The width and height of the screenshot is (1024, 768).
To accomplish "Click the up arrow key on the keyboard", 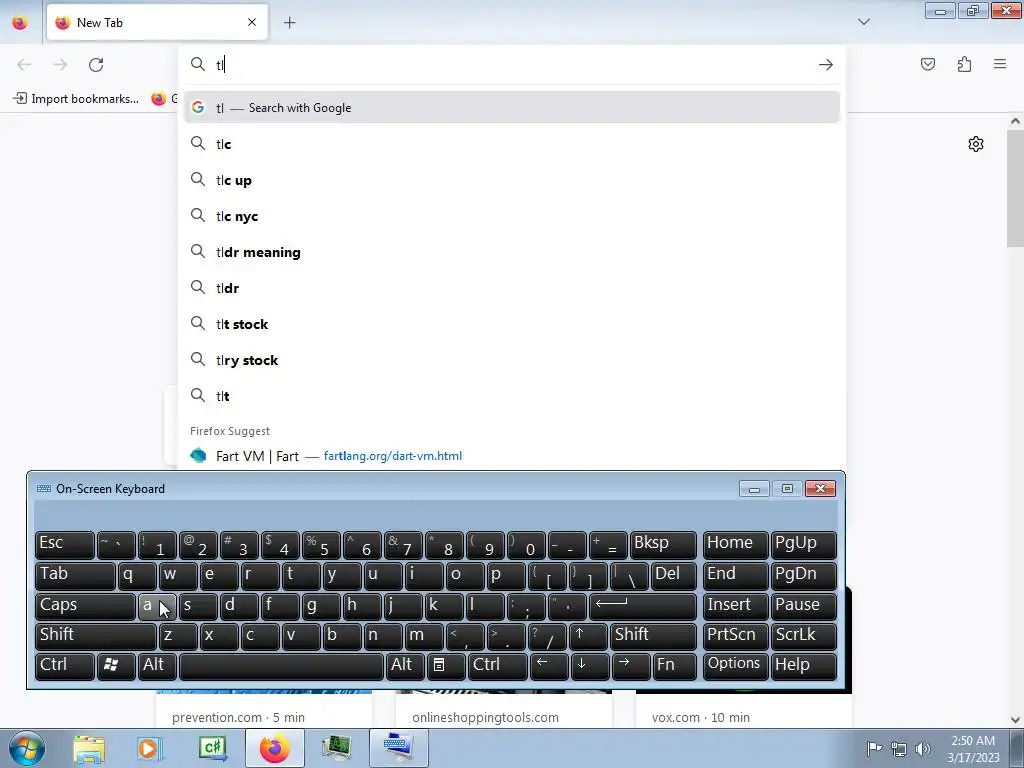I will coord(588,636).
